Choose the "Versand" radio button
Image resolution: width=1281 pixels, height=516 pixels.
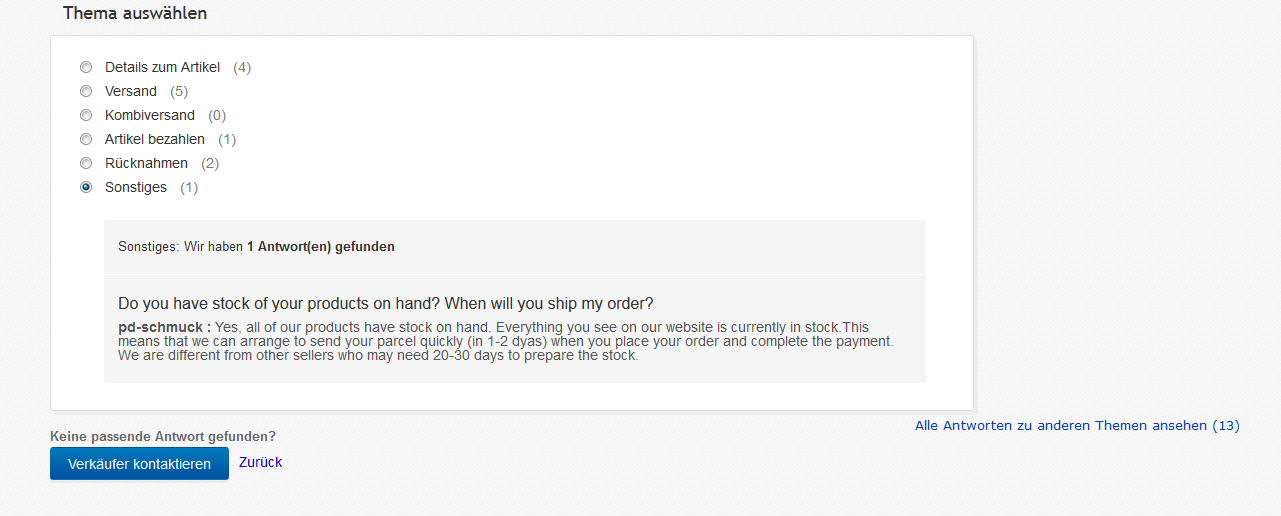tap(86, 91)
